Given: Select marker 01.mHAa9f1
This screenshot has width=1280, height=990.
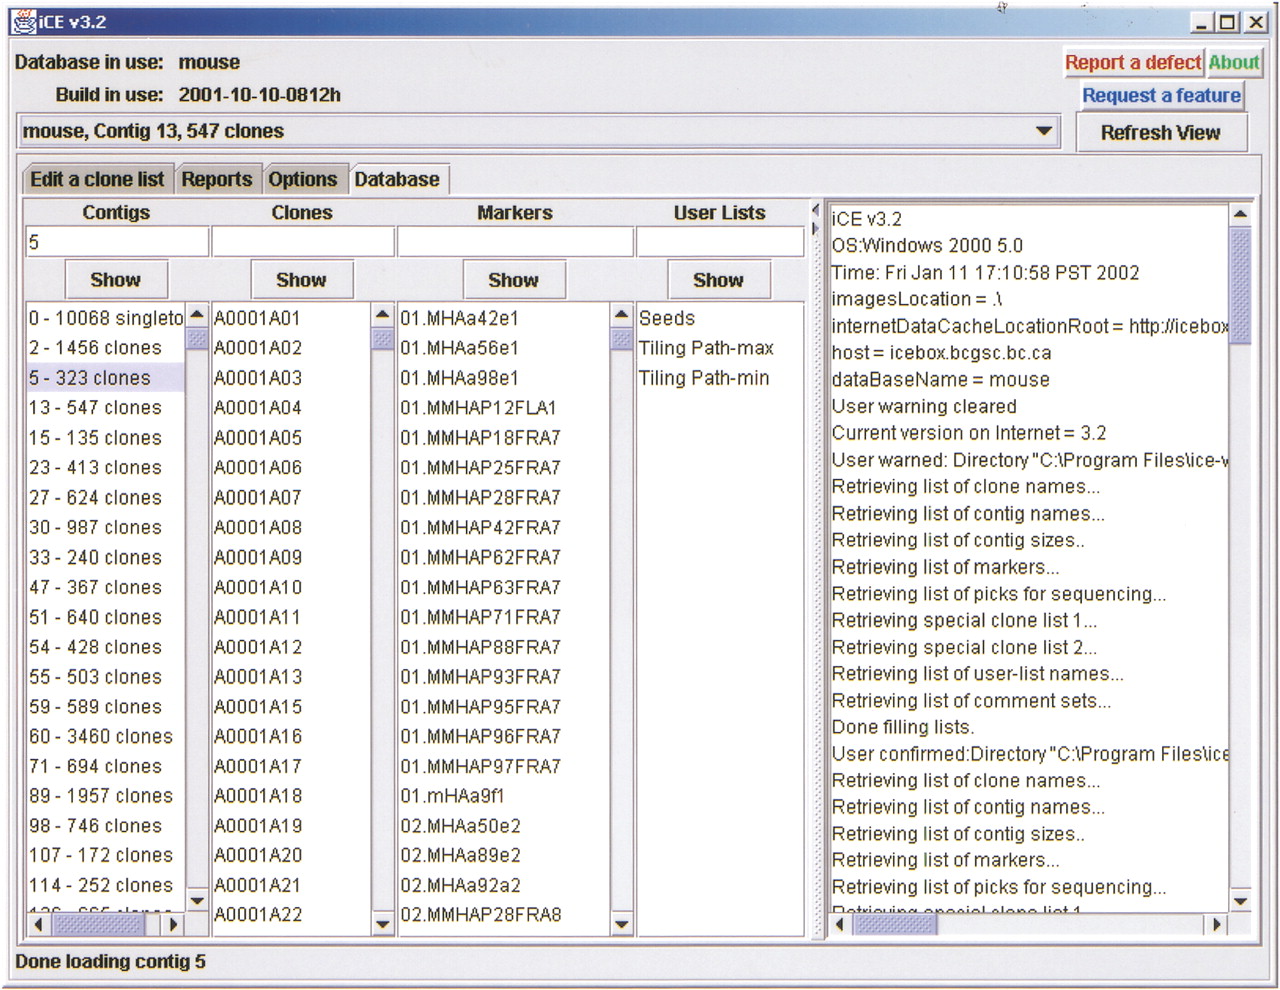Looking at the screenshot, I should click(504, 796).
